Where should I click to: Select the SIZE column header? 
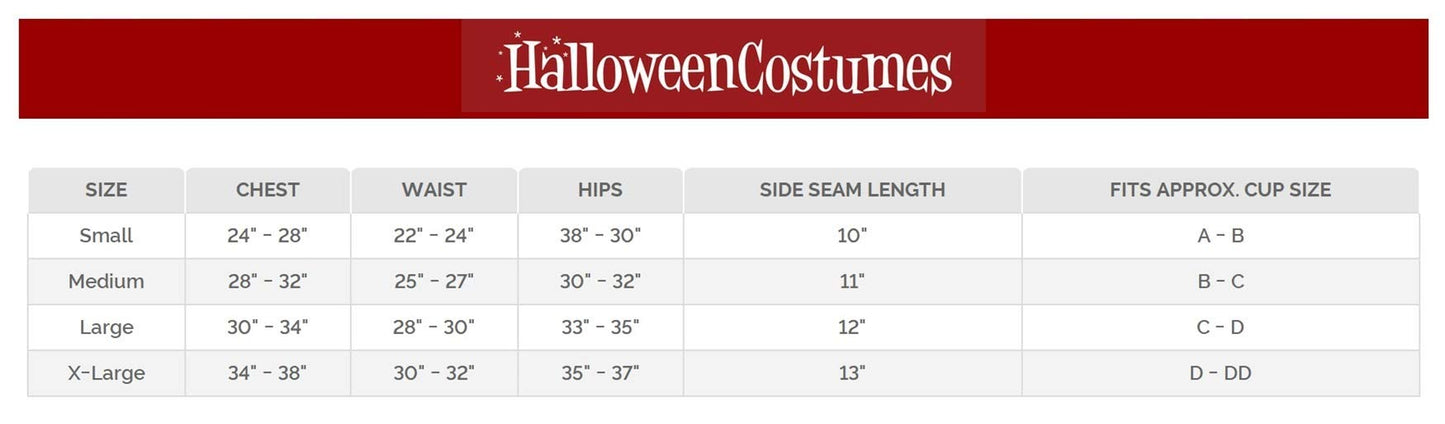tap(106, 190)
